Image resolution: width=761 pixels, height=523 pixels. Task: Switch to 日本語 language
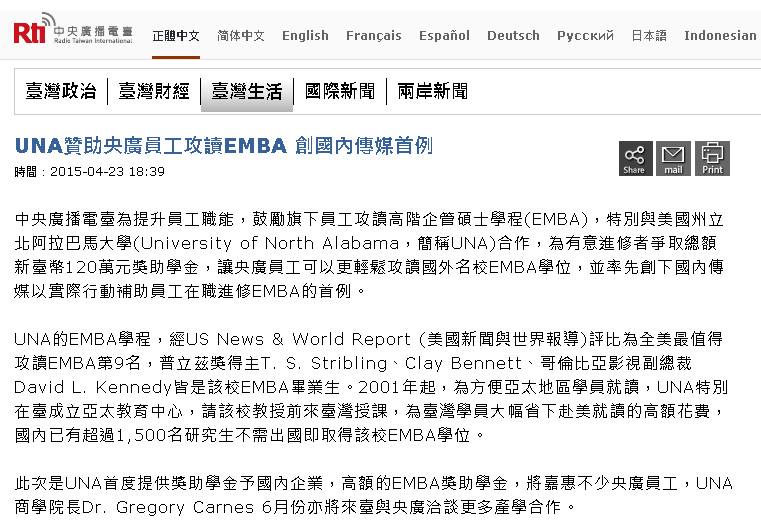[x=649, y=35]
